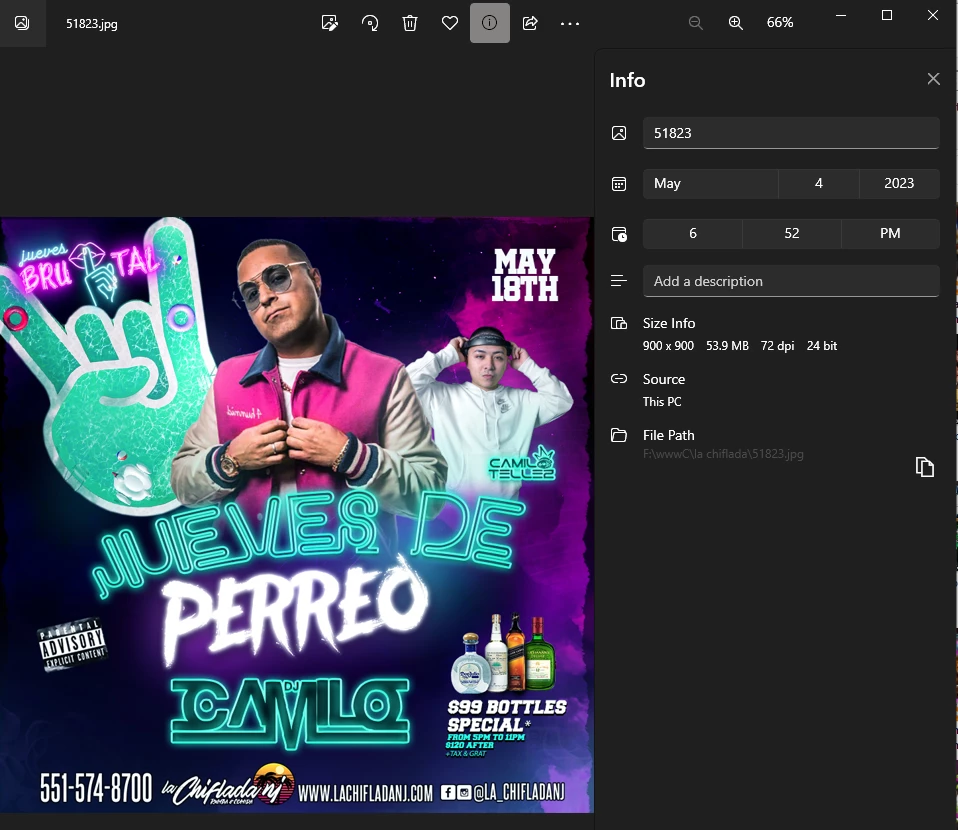Click the Size Info icon

click(x=619, y=323)
